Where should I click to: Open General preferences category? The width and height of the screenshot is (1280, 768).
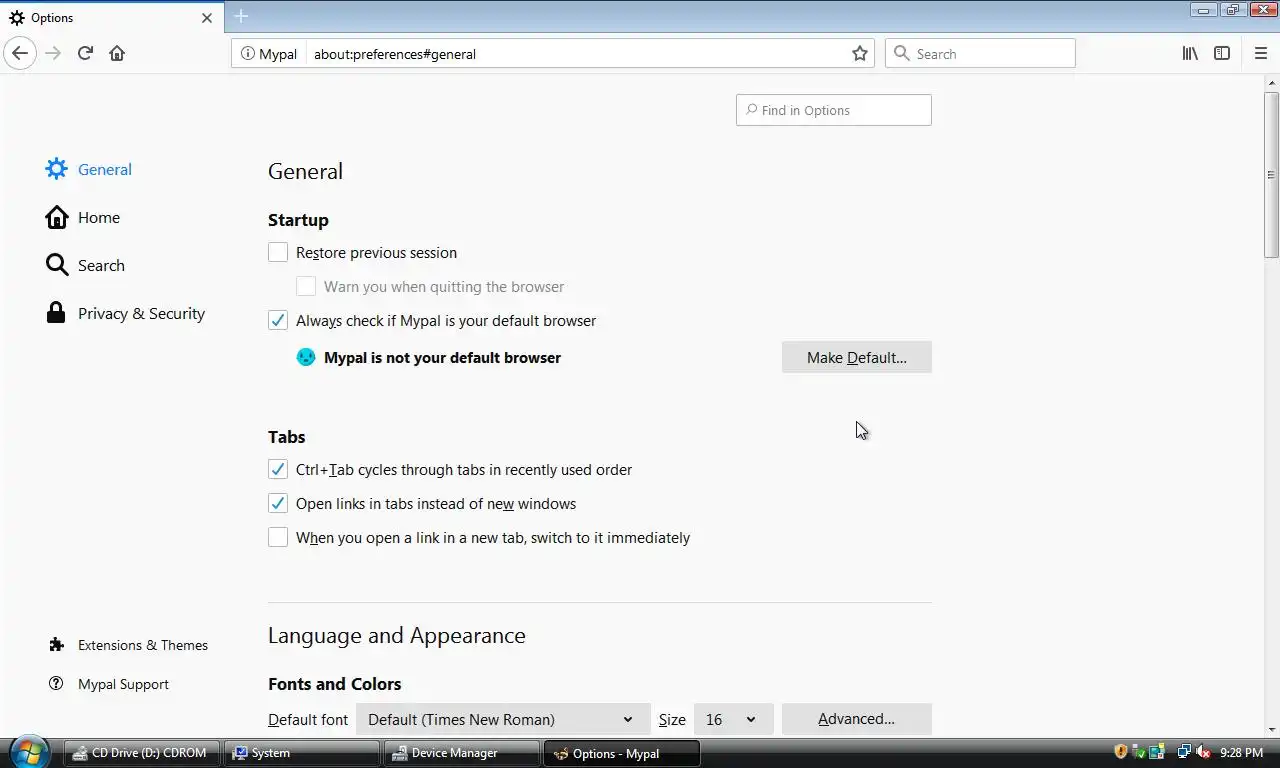89,169
